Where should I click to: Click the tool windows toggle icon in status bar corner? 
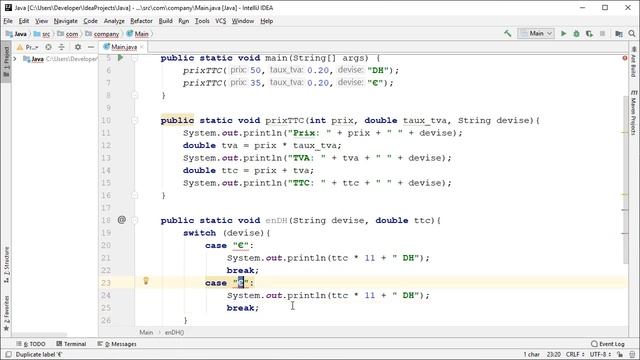(x=8, y=354)
